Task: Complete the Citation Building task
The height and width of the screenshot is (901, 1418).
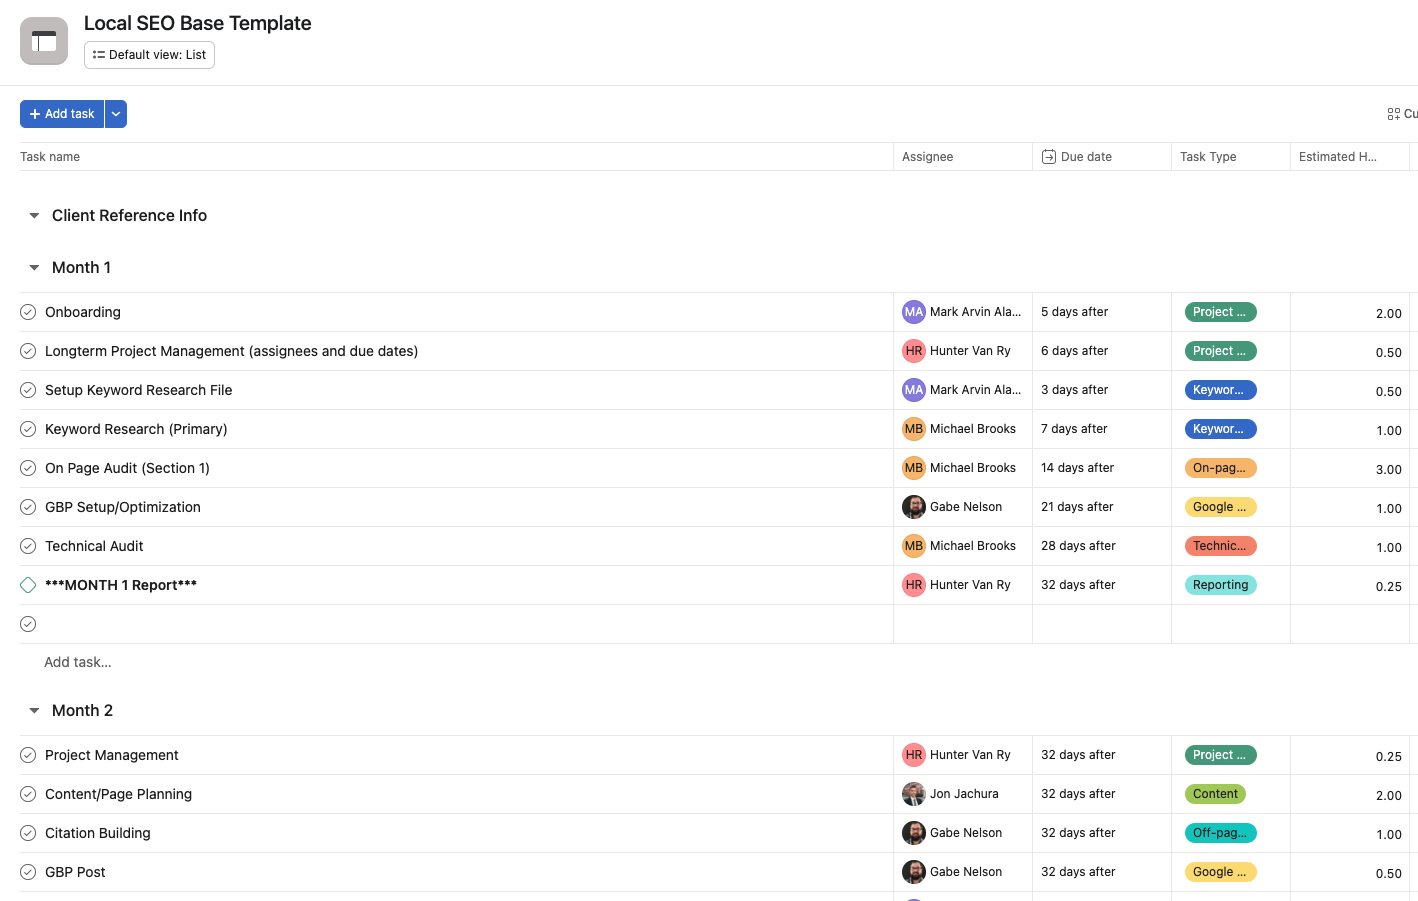Action: pyautogui.click(x=28, y=833)
